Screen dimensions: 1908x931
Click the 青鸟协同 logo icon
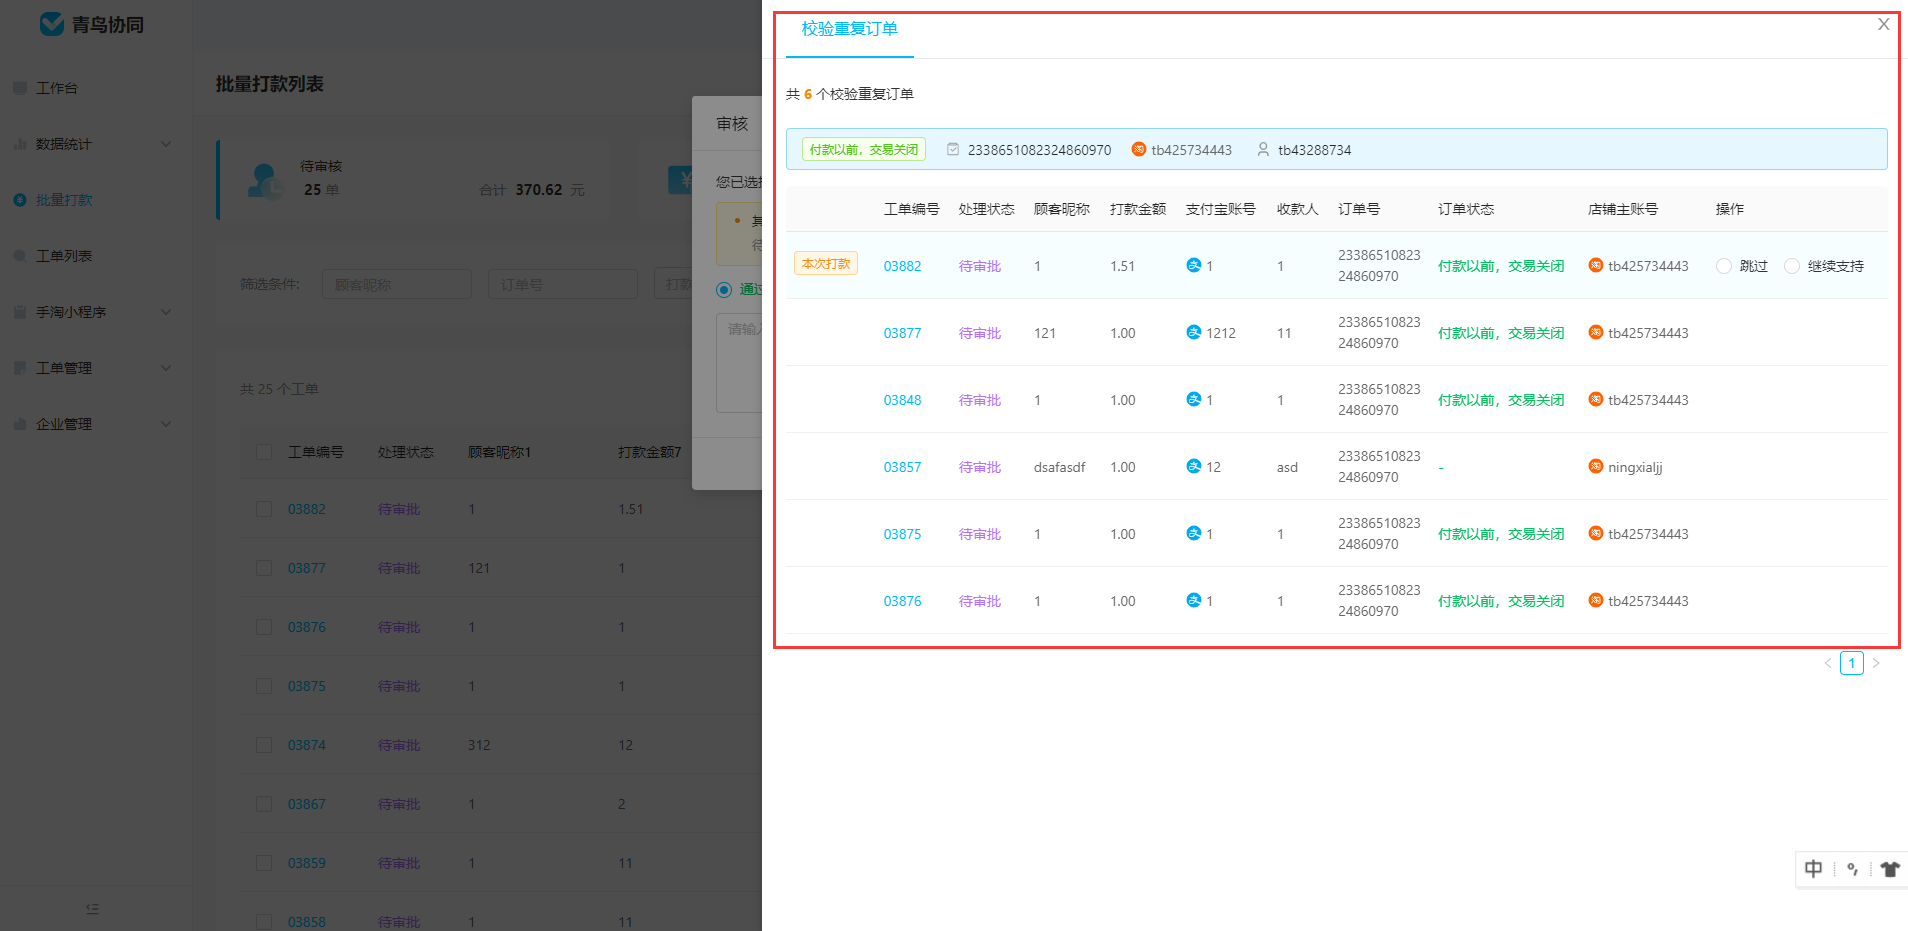tap(52, 24)
